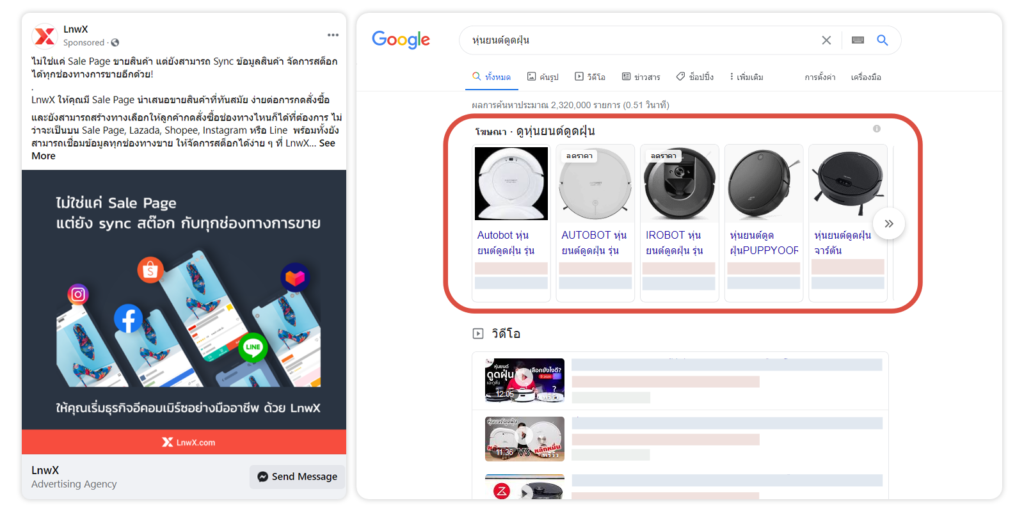Click the blue search magnifier icon
The image size is (1024, 512).
tap(883, 40)
